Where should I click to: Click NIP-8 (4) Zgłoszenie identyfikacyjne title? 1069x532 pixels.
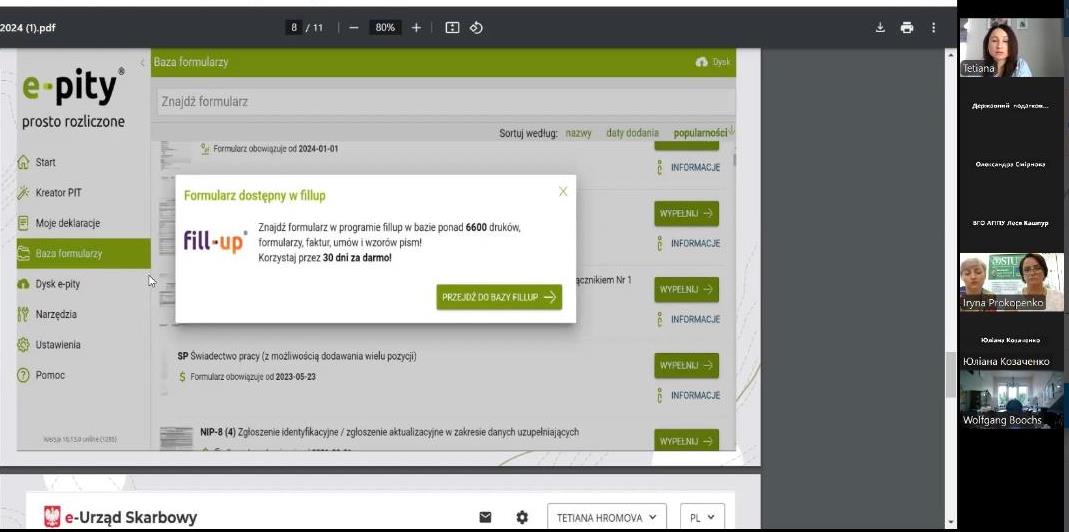(389, 432)
